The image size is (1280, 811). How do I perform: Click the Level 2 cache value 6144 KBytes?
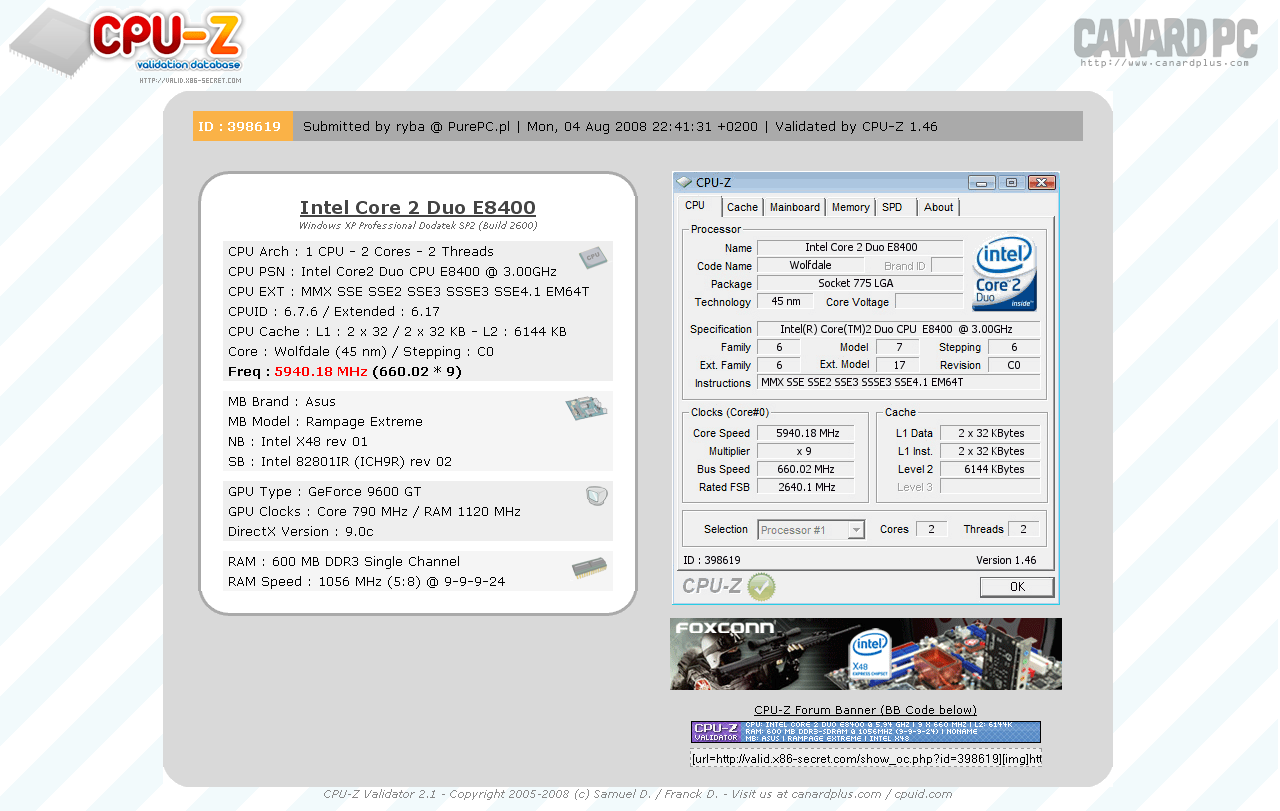pos(990,469)
